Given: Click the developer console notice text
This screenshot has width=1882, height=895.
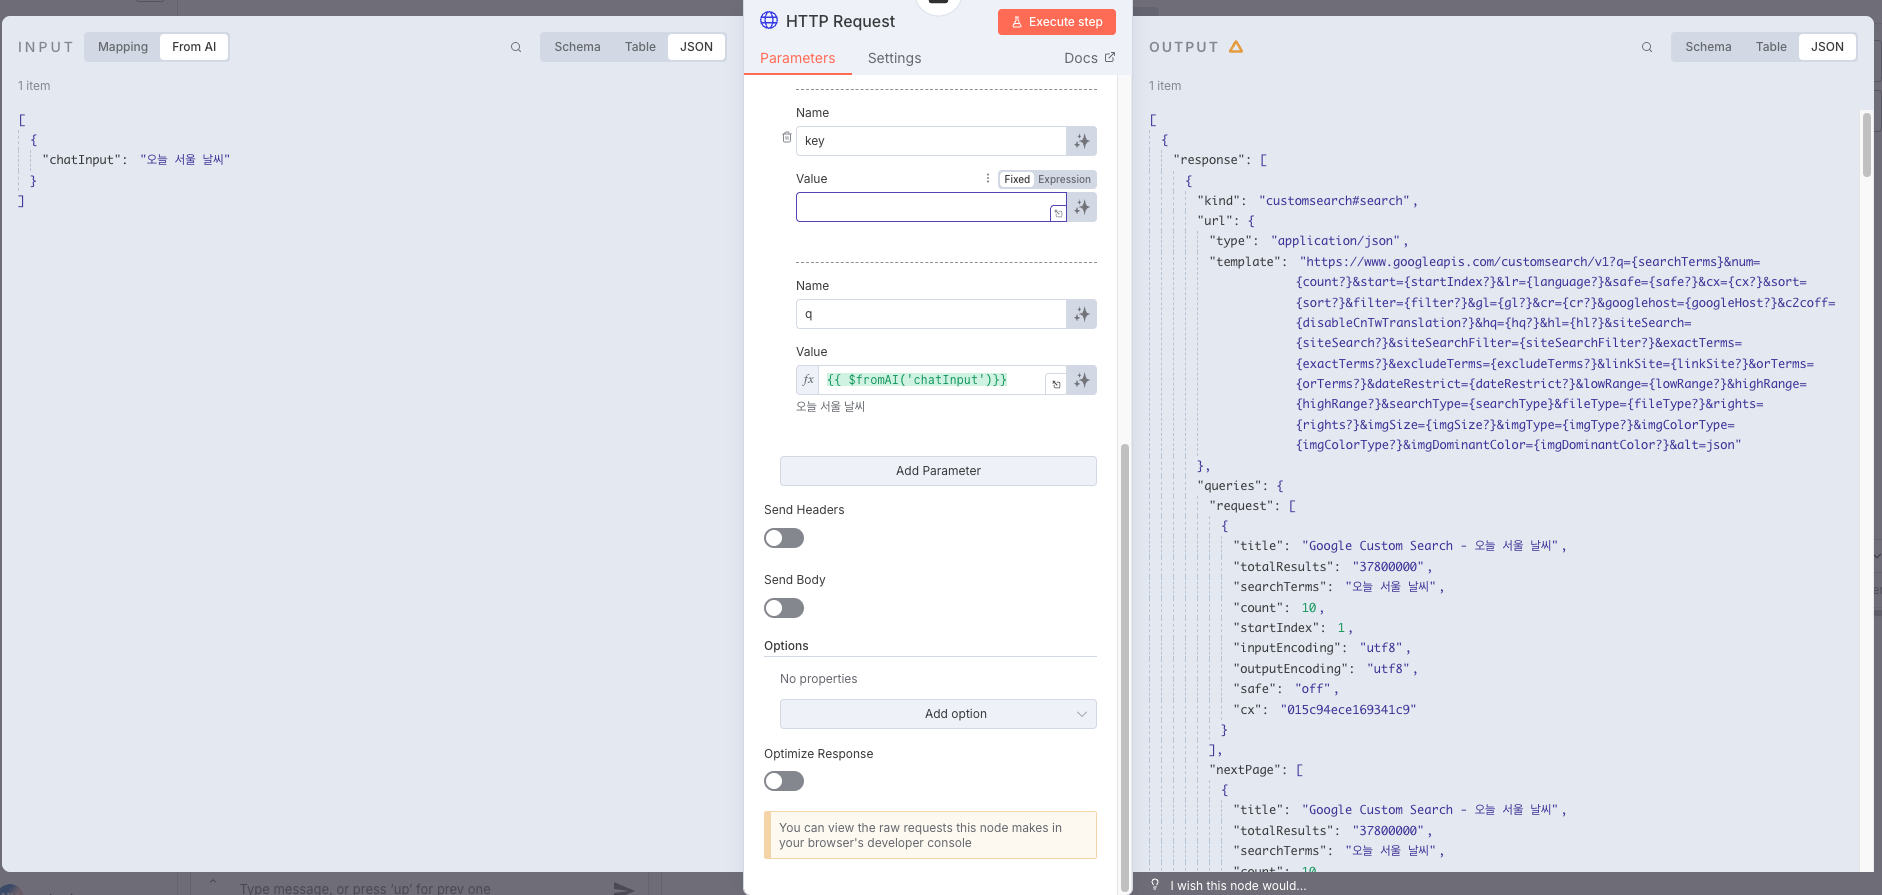Looking at the screenshot, I should click(x=920, y=835).
